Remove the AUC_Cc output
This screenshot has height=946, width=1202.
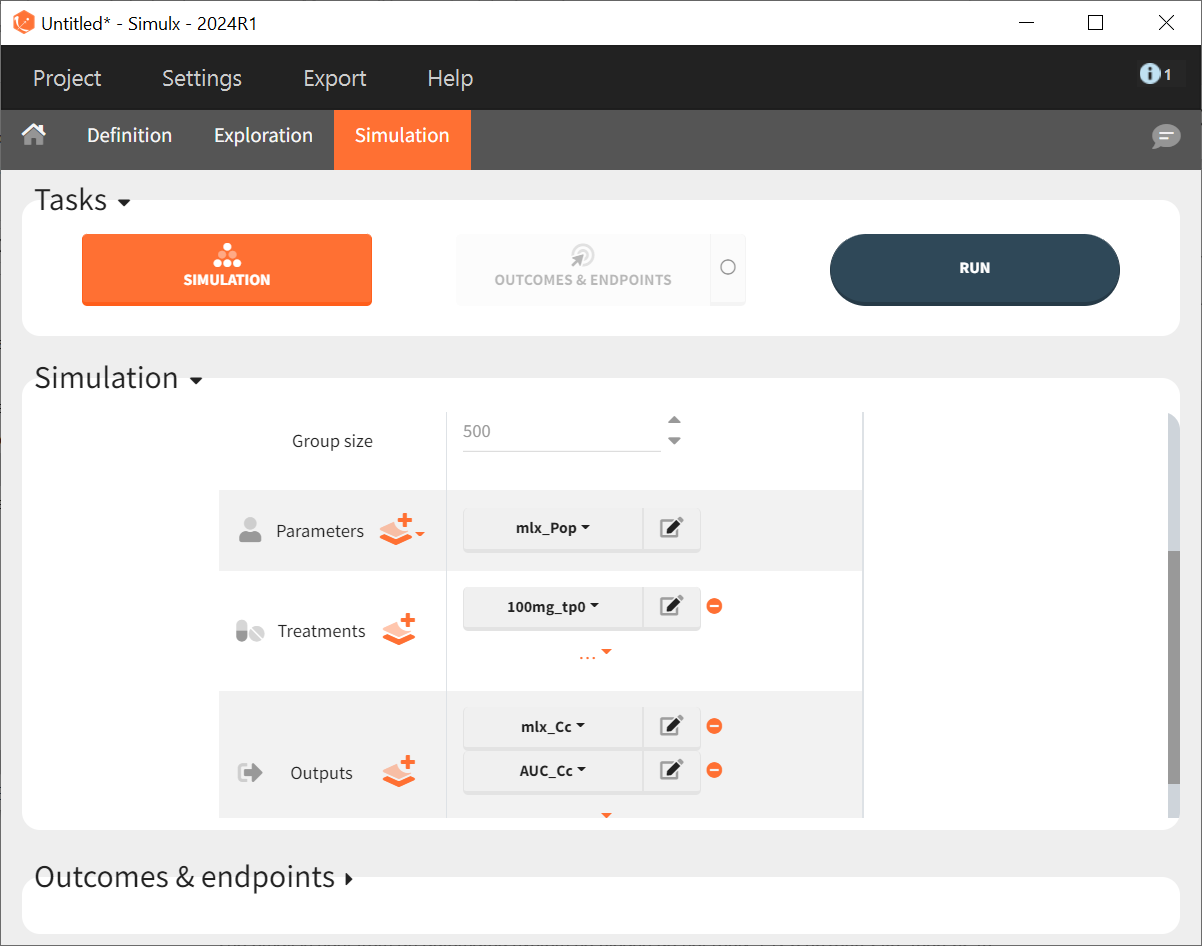point(714,770)
